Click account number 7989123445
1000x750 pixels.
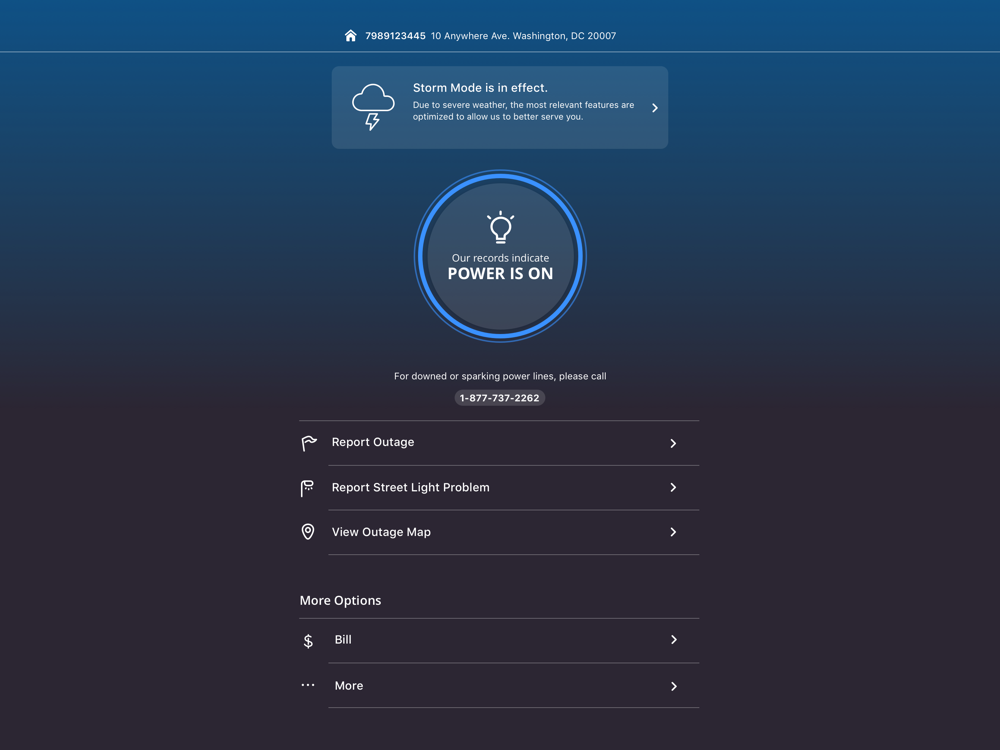point(395,36)
